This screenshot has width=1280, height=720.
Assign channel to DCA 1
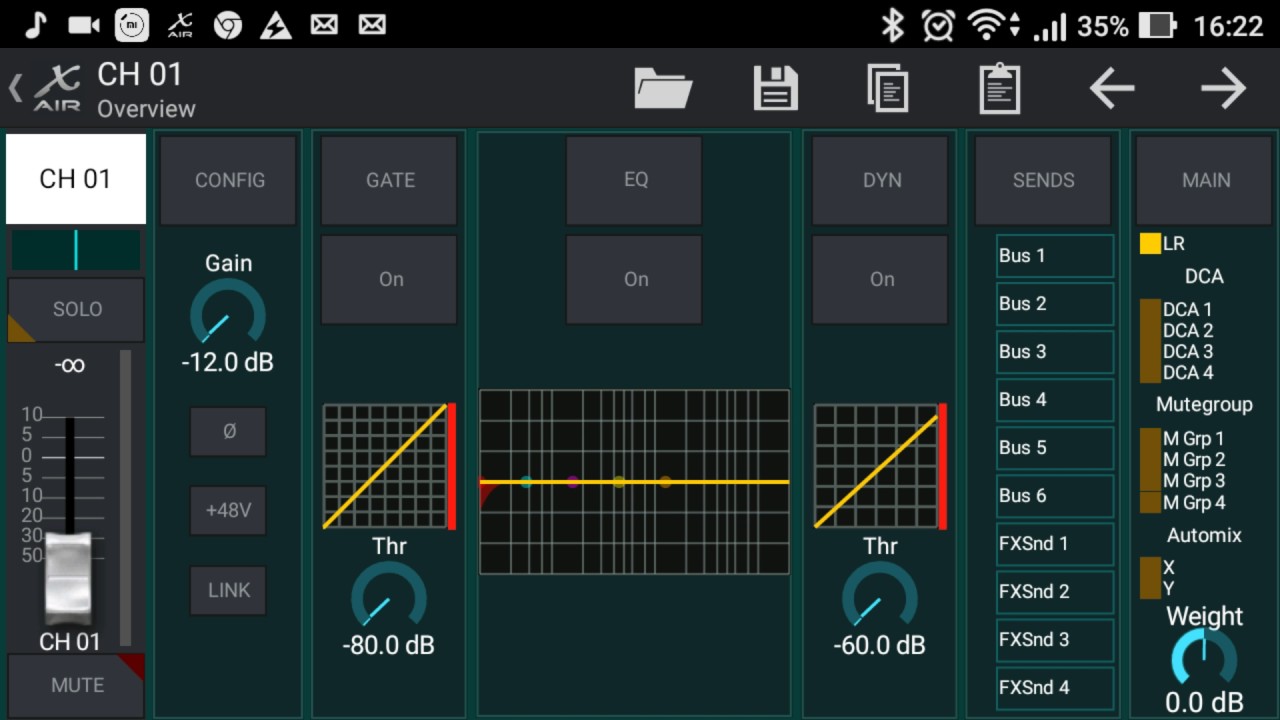pos(1176,310)
